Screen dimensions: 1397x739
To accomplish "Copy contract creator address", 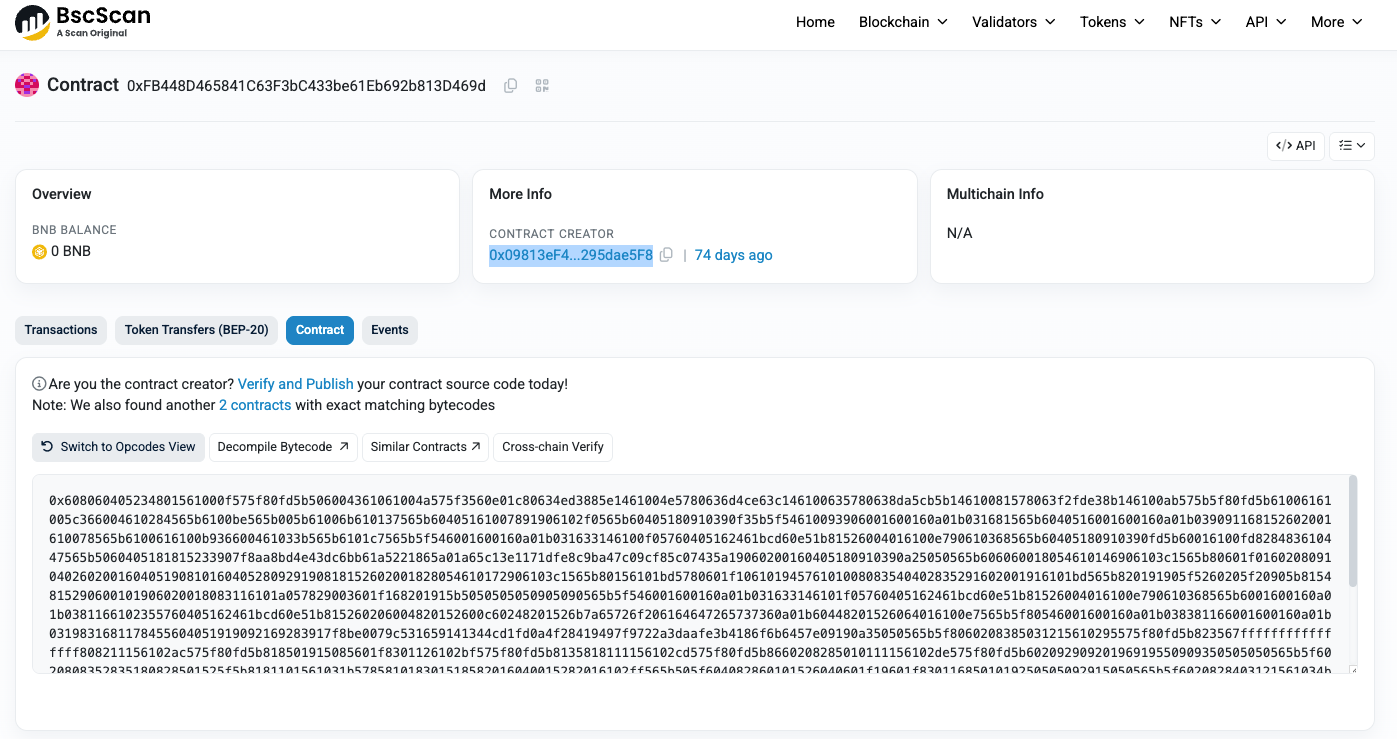I will coord(666,255).
